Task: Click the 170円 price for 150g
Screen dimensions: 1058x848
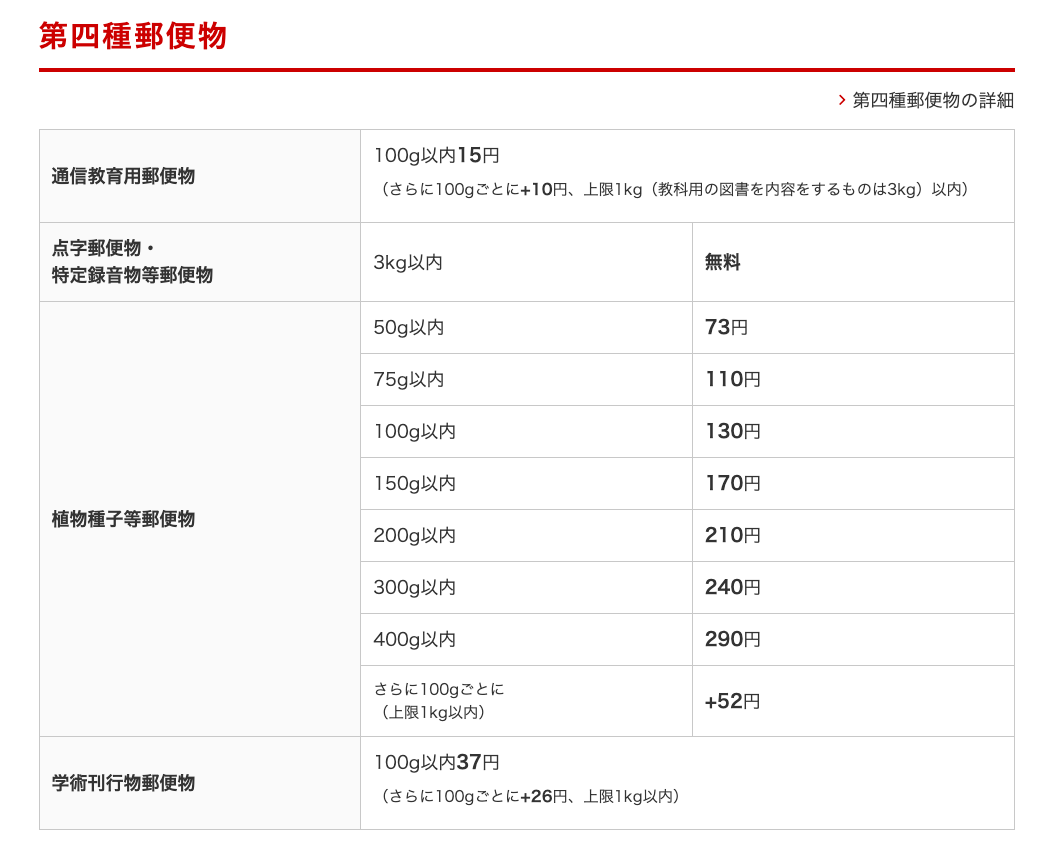Action: [x=732, y=483]
